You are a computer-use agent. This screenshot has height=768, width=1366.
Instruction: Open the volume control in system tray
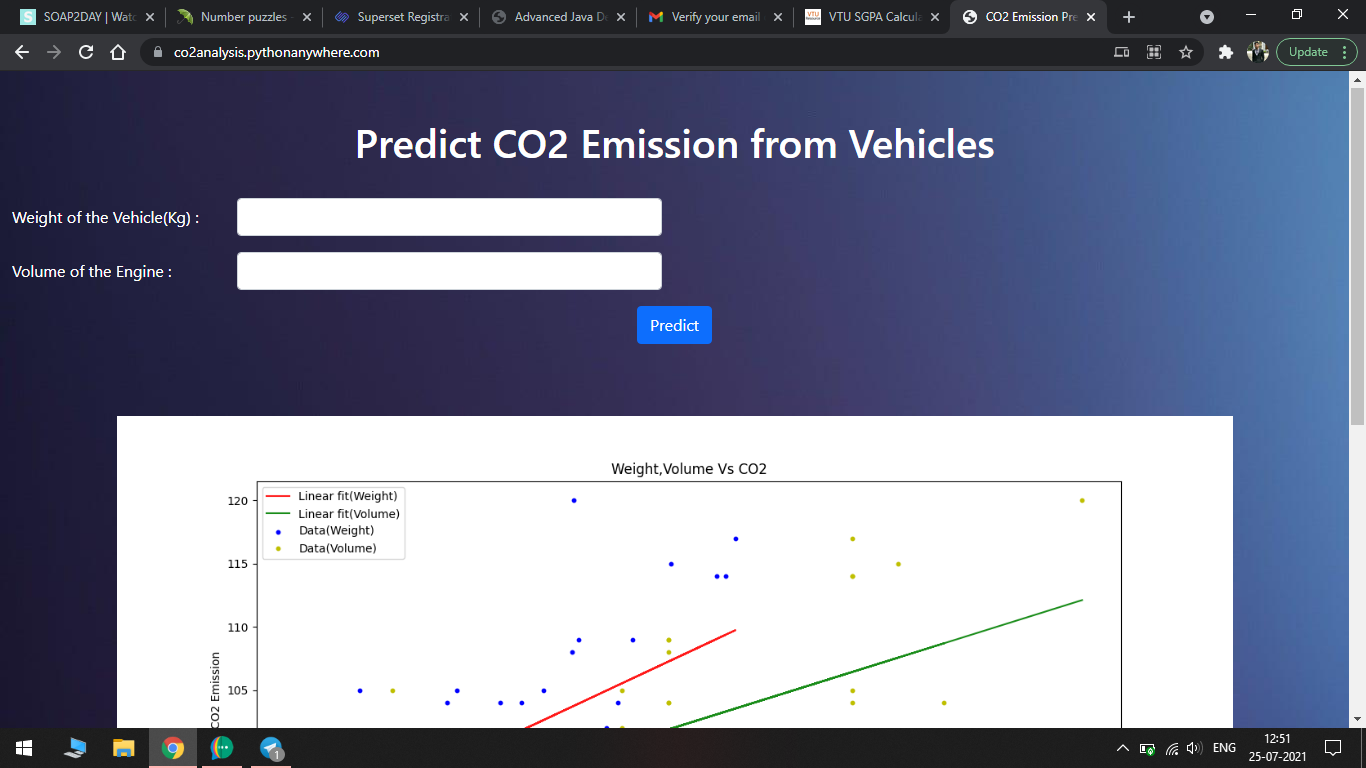click(1193, 748)
